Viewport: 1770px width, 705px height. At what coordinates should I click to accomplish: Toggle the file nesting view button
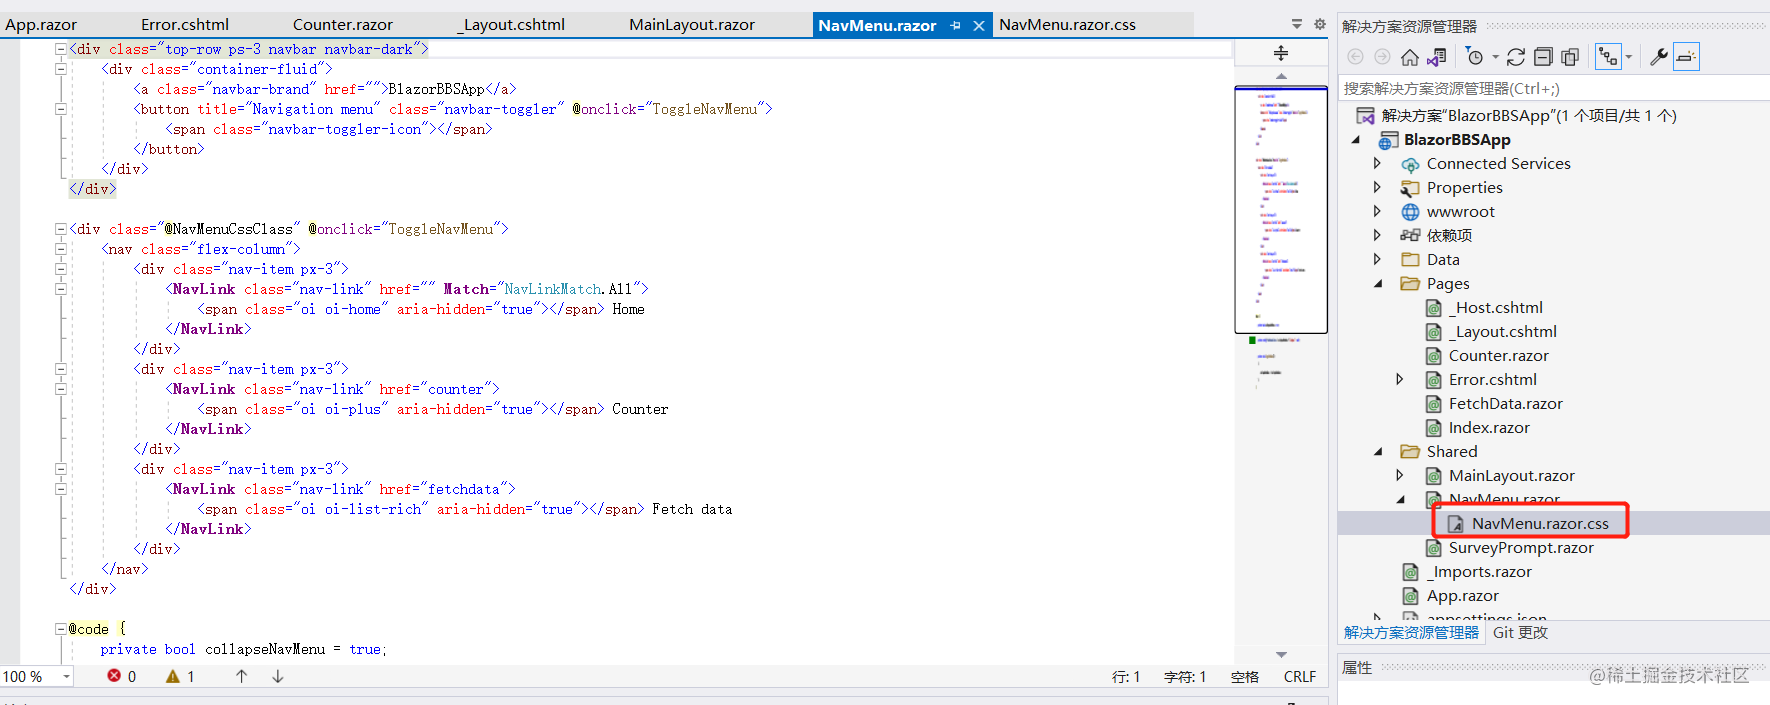[x=1609, y=57]
